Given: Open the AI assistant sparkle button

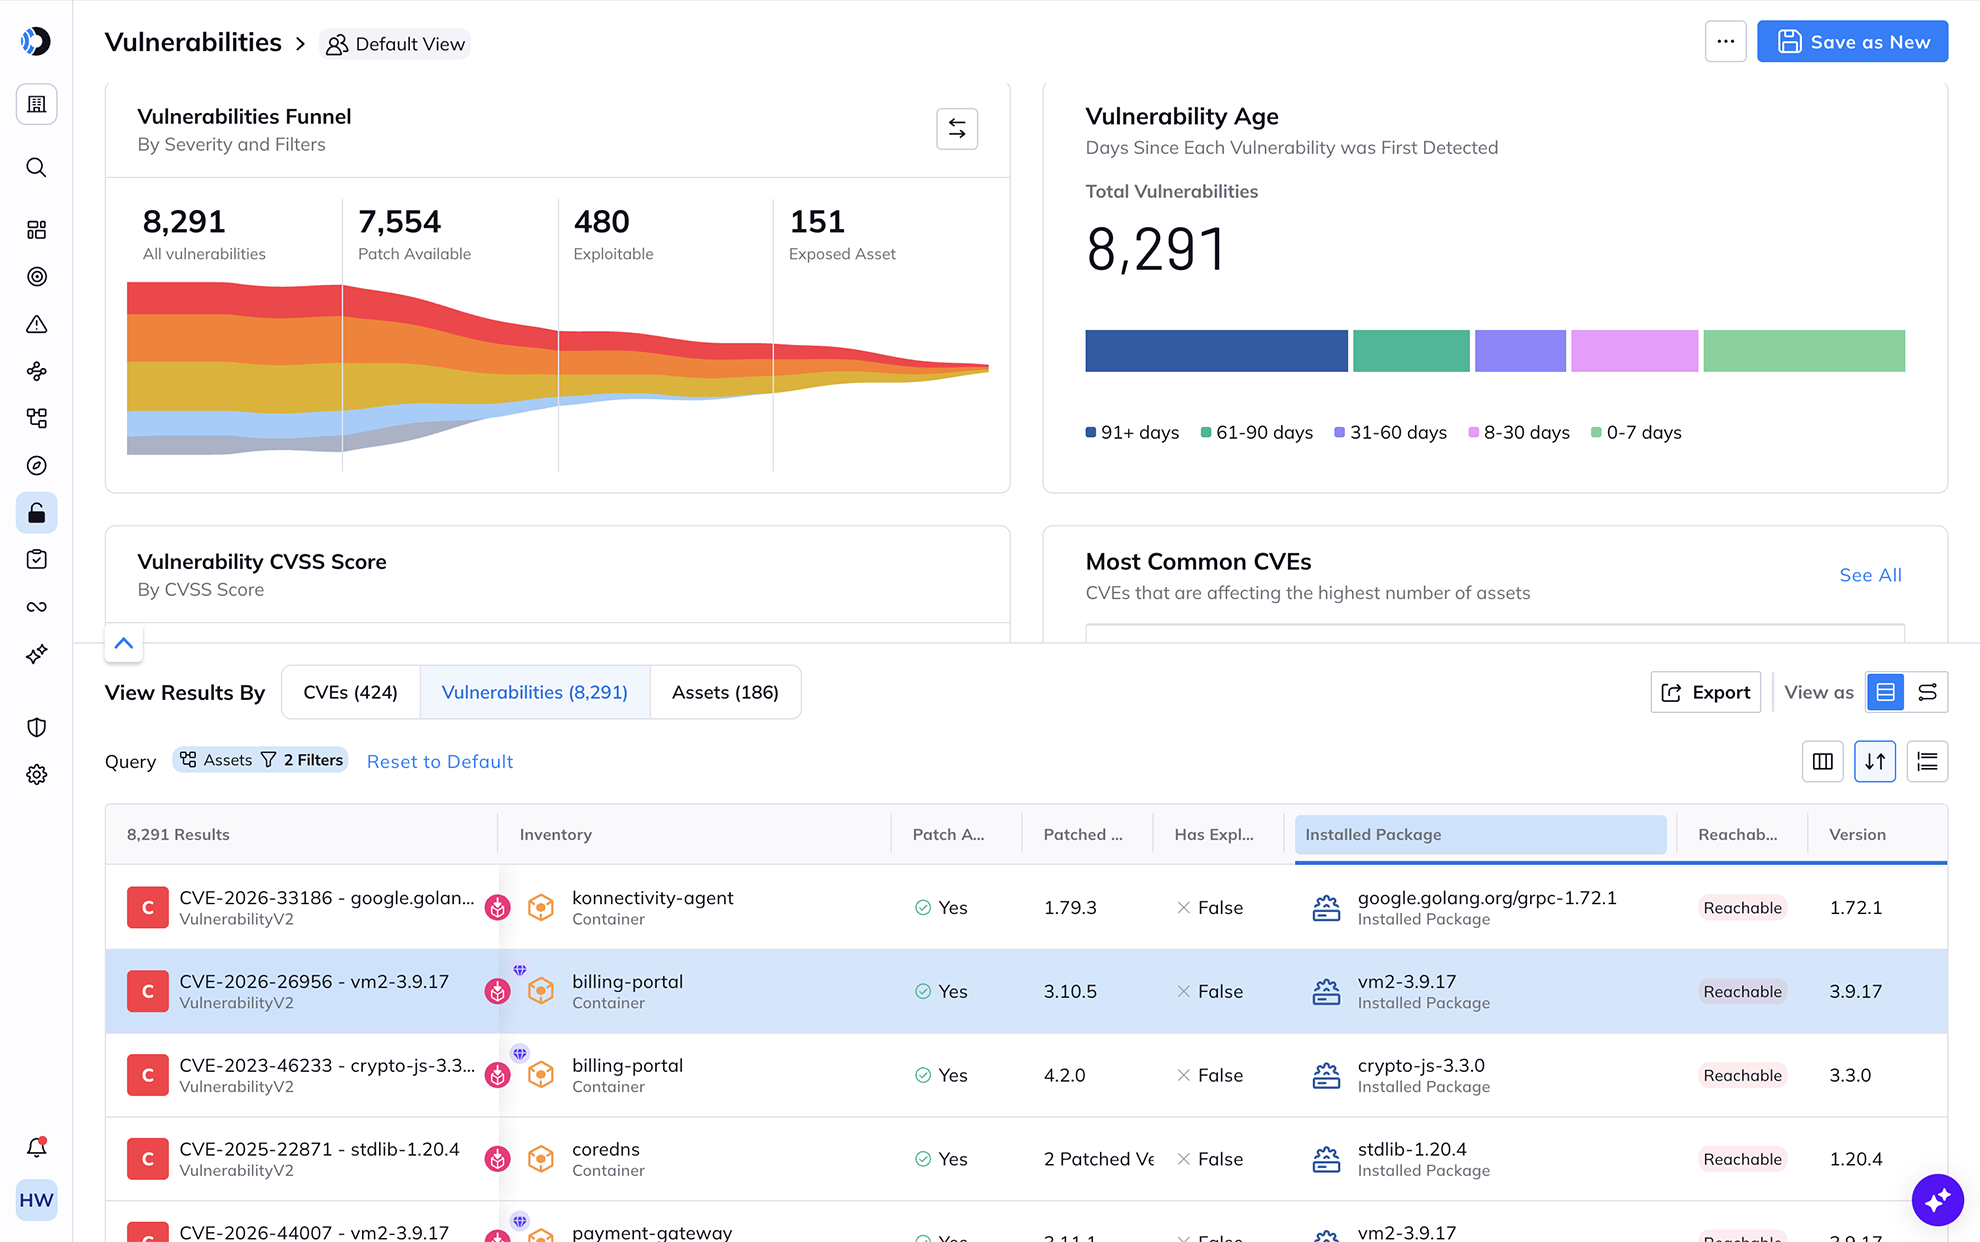Looking at the screenshot, I should click(1938, 1199).
